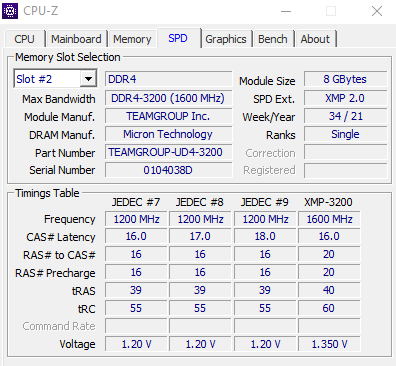Select the XMP-3200 voltage 1.350 V cell

[x=329, y=344]
